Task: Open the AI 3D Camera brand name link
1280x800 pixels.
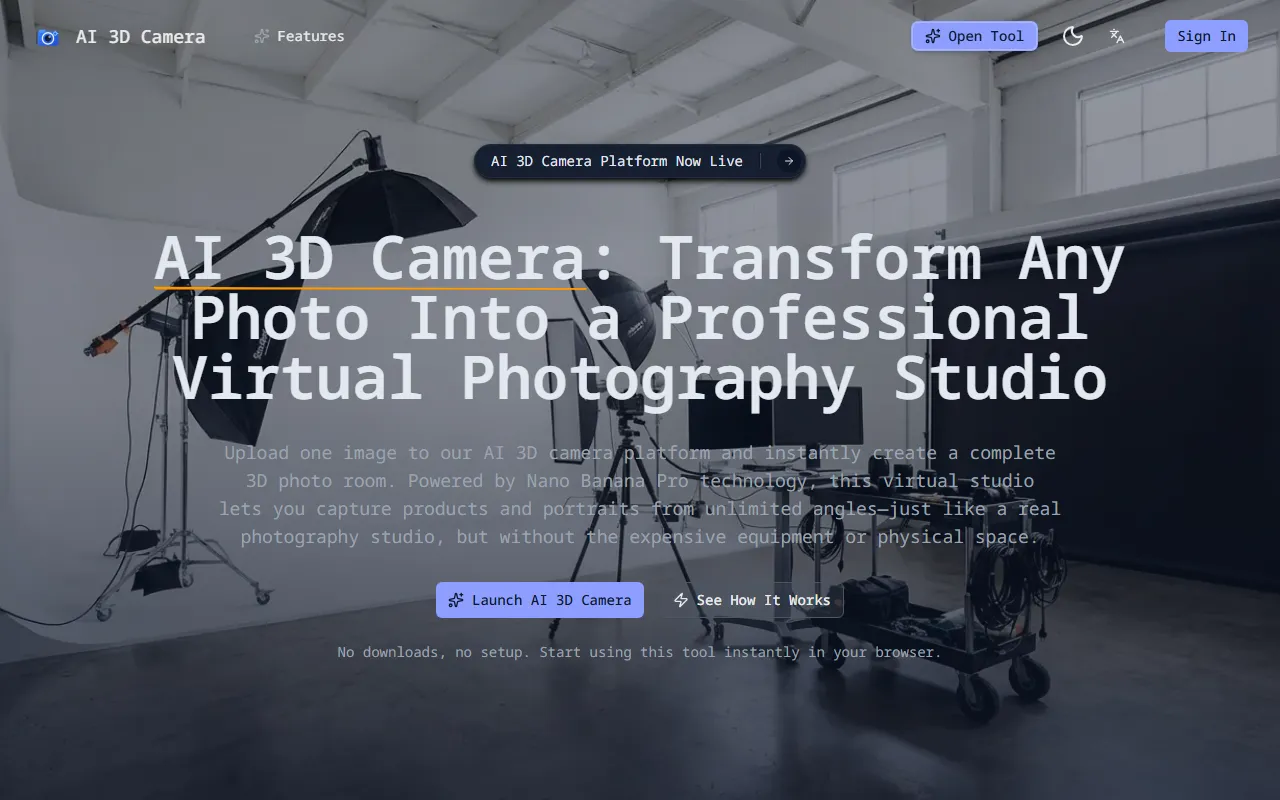Action: point(140,37)
